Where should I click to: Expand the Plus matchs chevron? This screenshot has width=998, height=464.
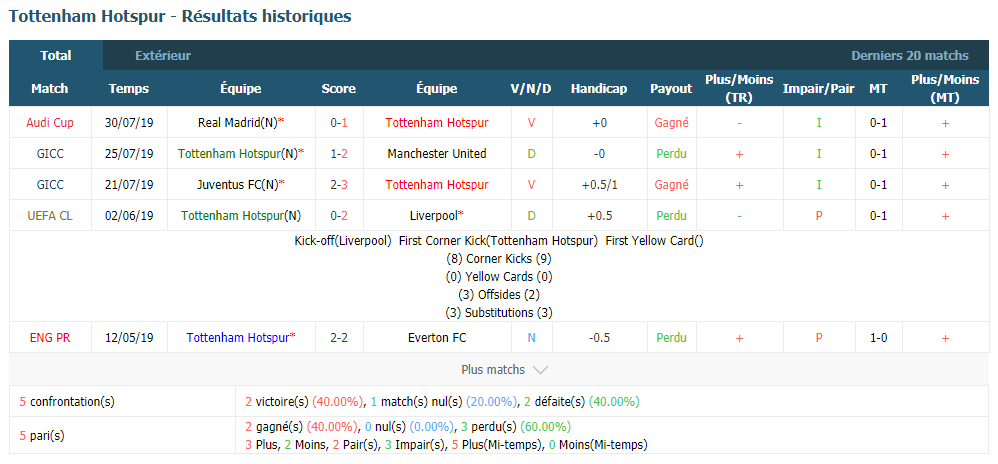coord(540,370)
